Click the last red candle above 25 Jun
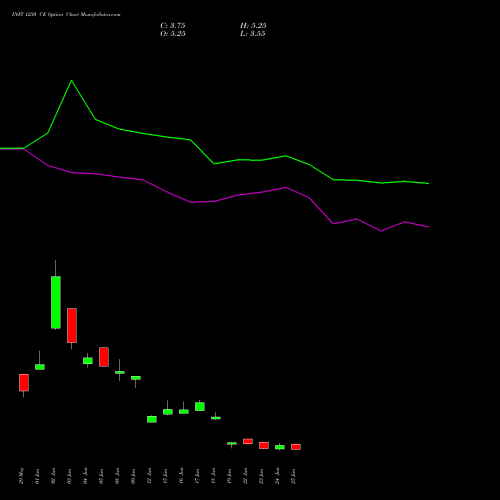500x500 pixels. [x=296, y=447]
